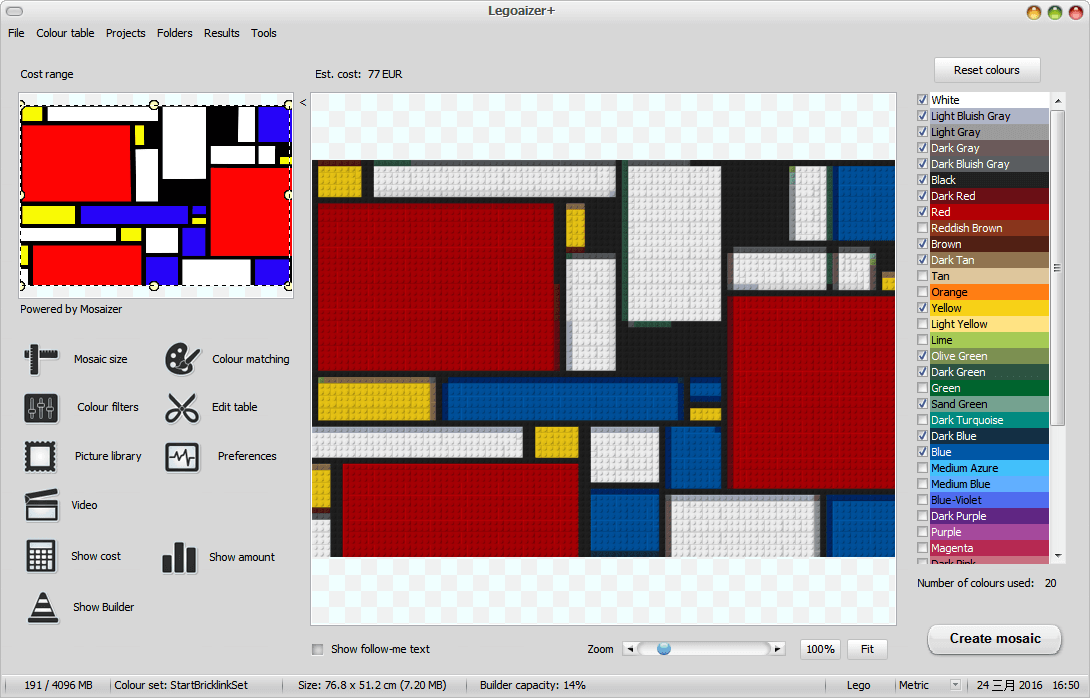1090x698 pixels.
Task: Tick the Show follow-me text checkbox
Action: tap(318, 649)
